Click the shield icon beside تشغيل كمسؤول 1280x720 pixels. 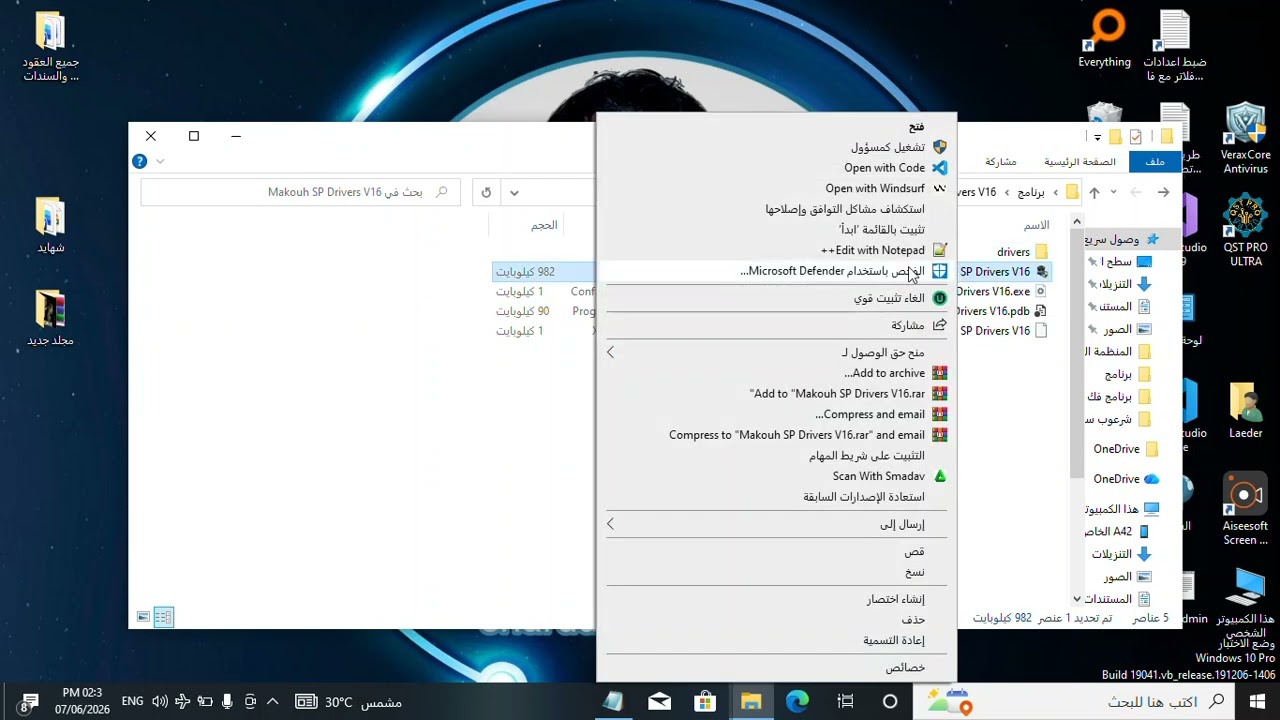point(939,147)
